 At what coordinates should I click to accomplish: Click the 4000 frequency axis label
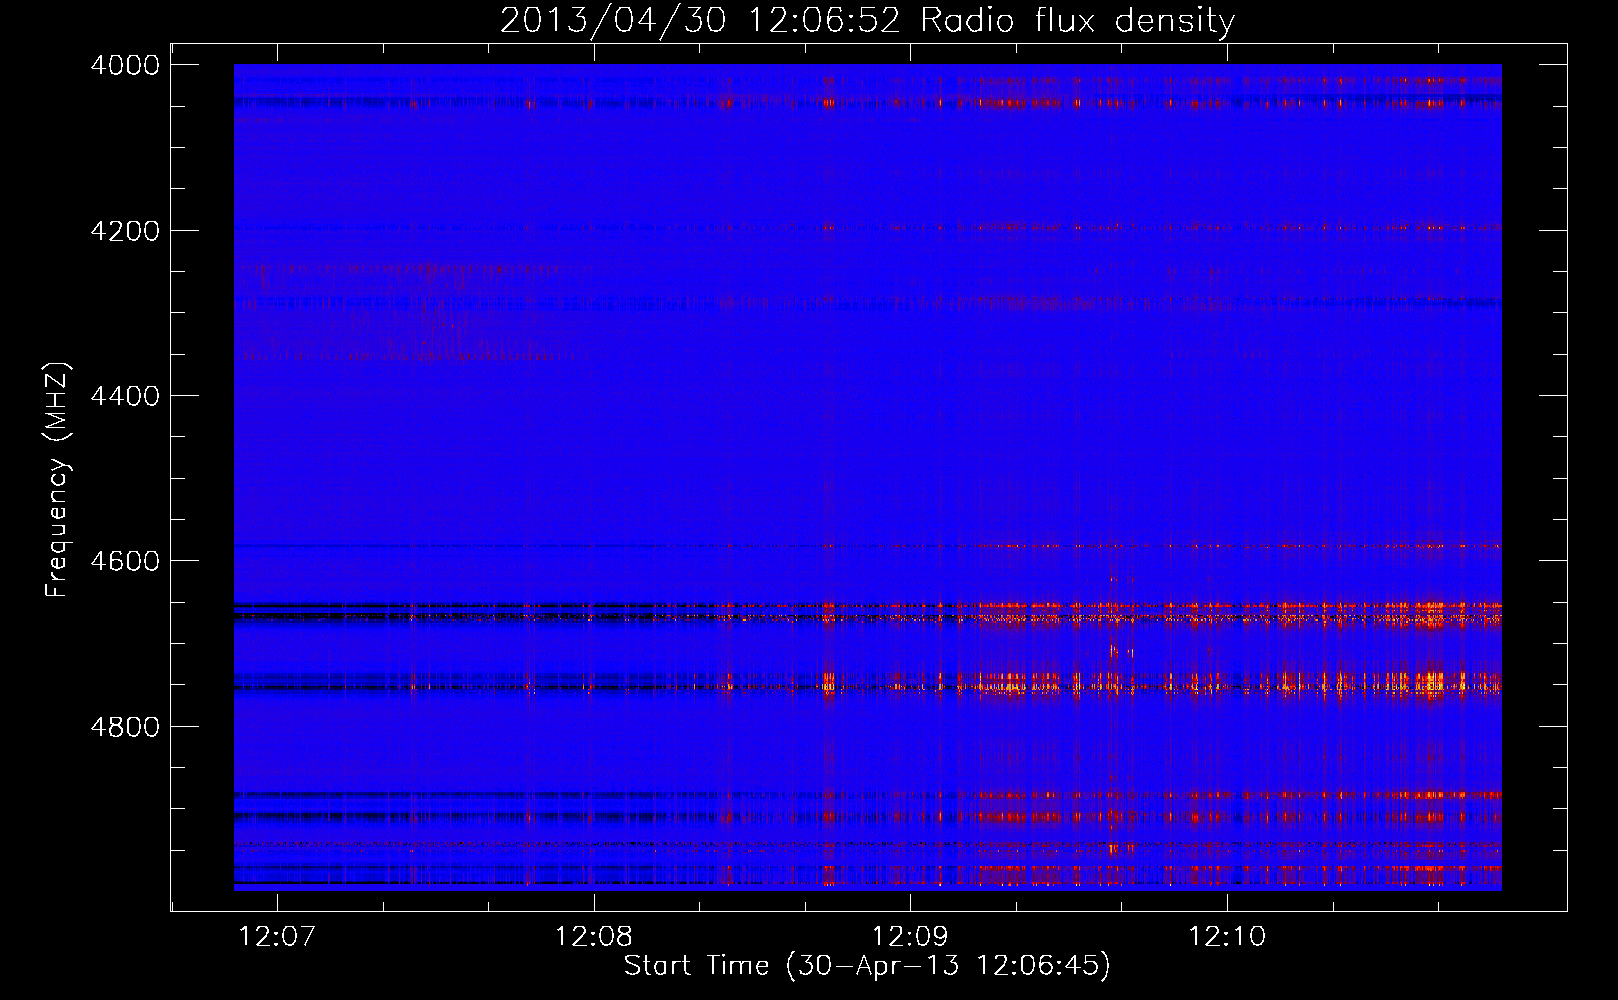125,65
